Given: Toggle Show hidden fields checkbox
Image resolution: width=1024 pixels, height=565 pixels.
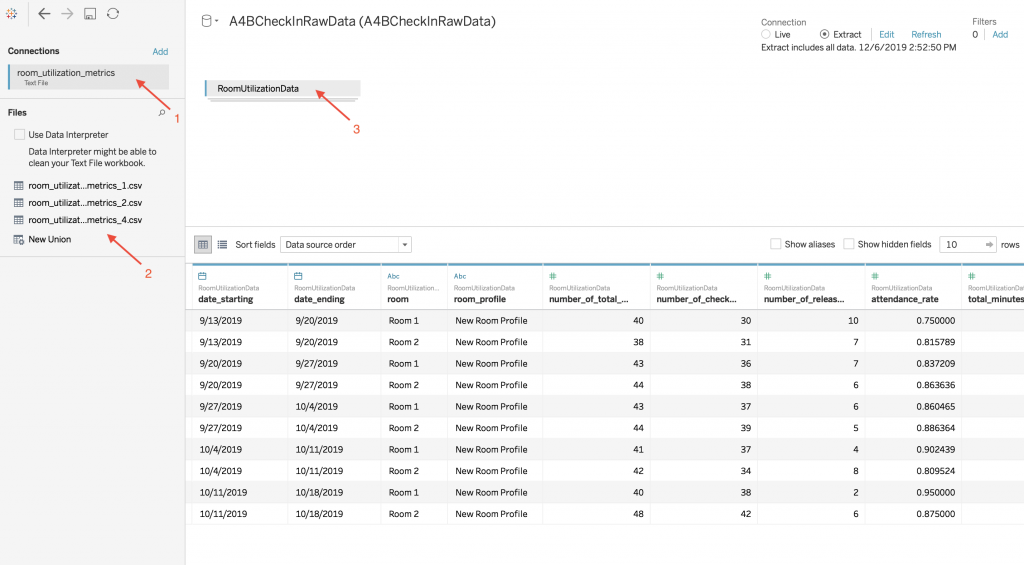Looking at the screenshot, I should 849,244.
